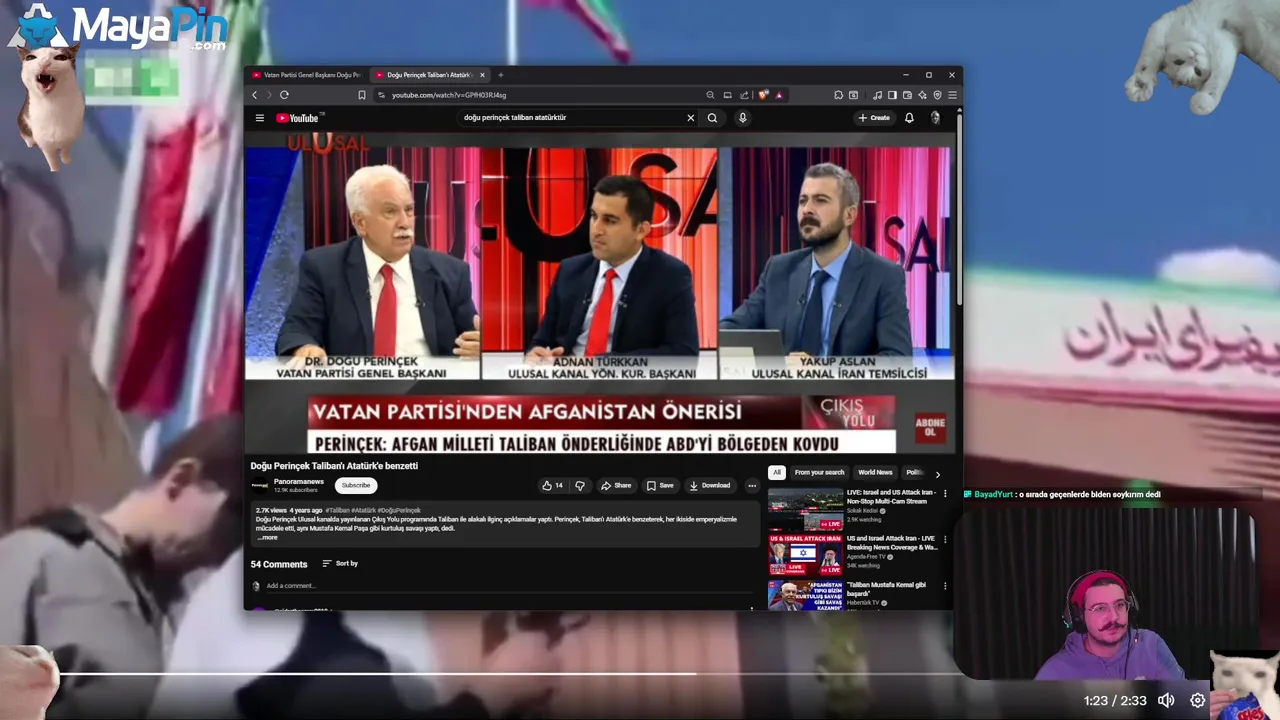Screen dimensions: 1280x720
Task: Open the YouTube hamburger guide menu
Action: pos(260,118)
